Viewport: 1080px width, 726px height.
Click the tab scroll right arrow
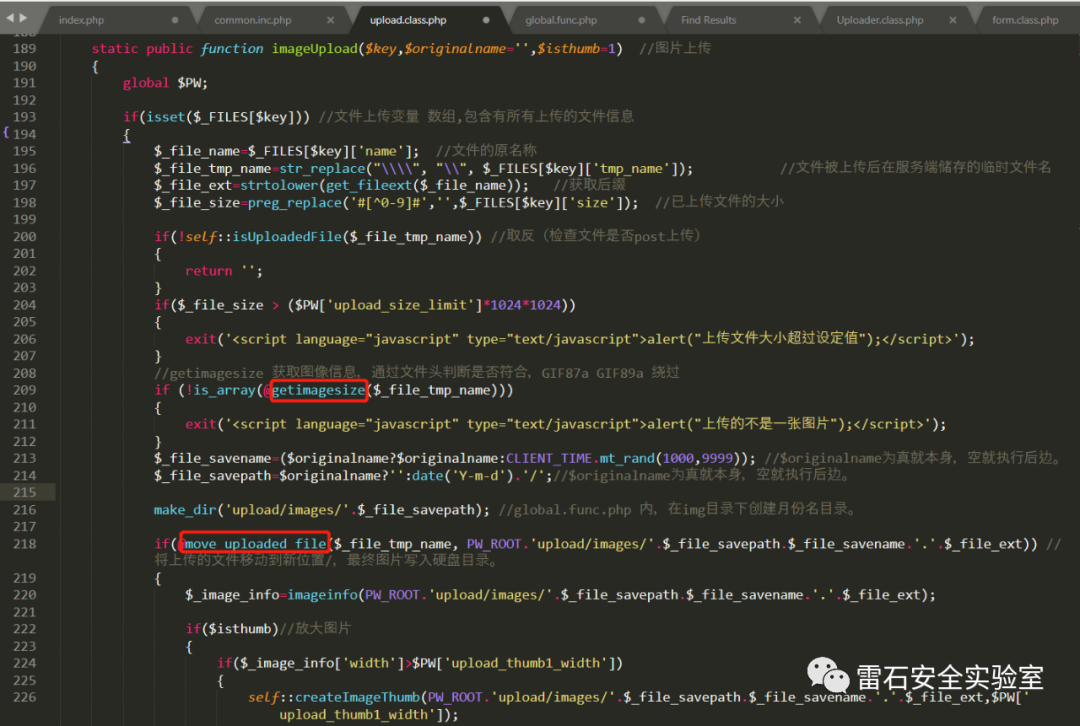click(x=23, y=17)
